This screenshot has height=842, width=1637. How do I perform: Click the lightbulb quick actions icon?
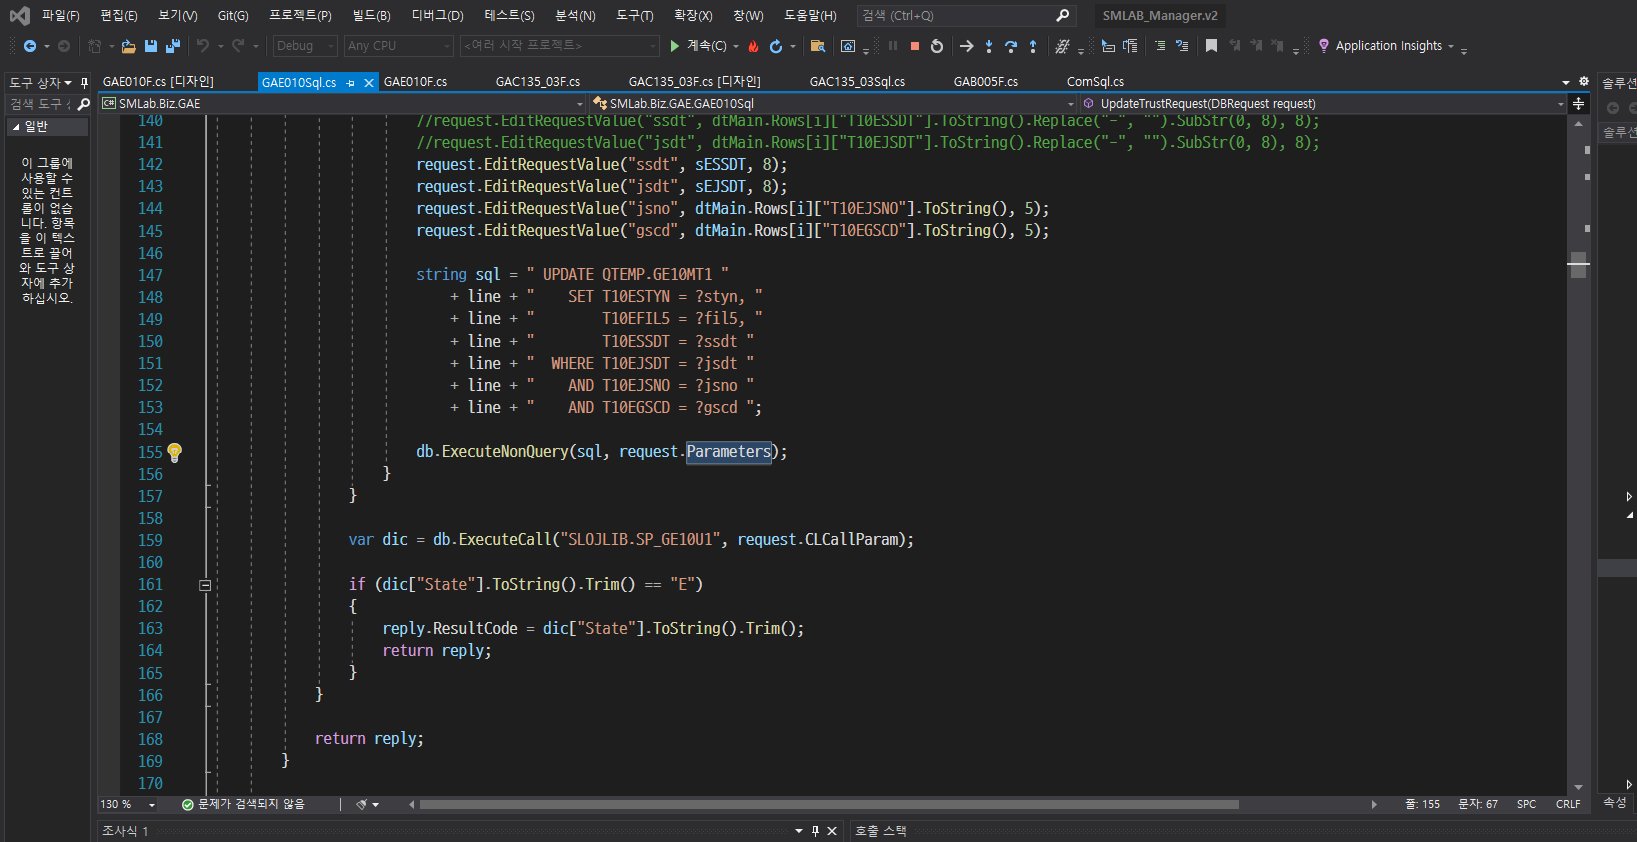174,452
